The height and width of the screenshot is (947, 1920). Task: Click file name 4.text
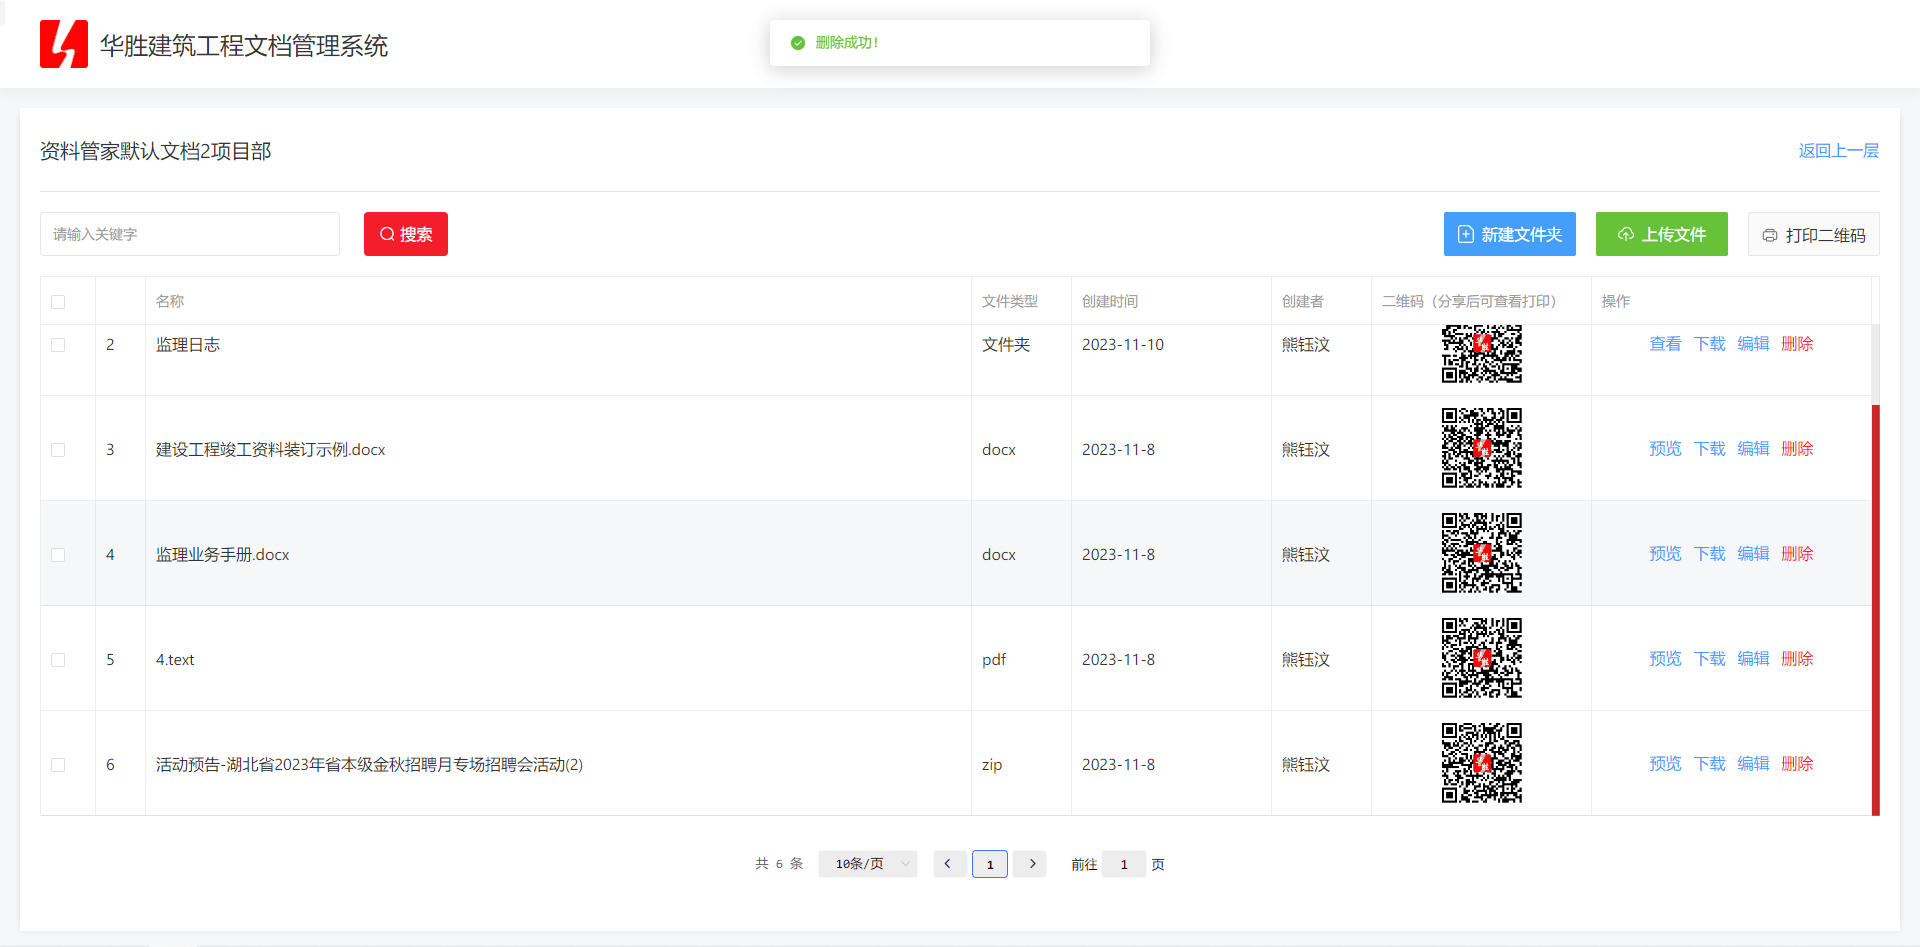(x=175, y=660)
